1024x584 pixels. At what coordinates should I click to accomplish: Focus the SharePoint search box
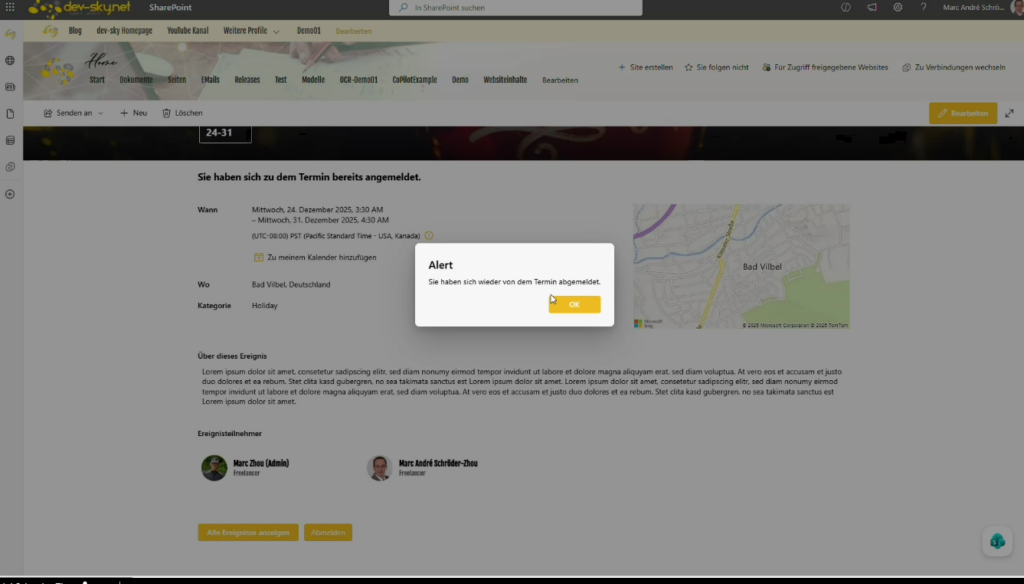(515, 8)
